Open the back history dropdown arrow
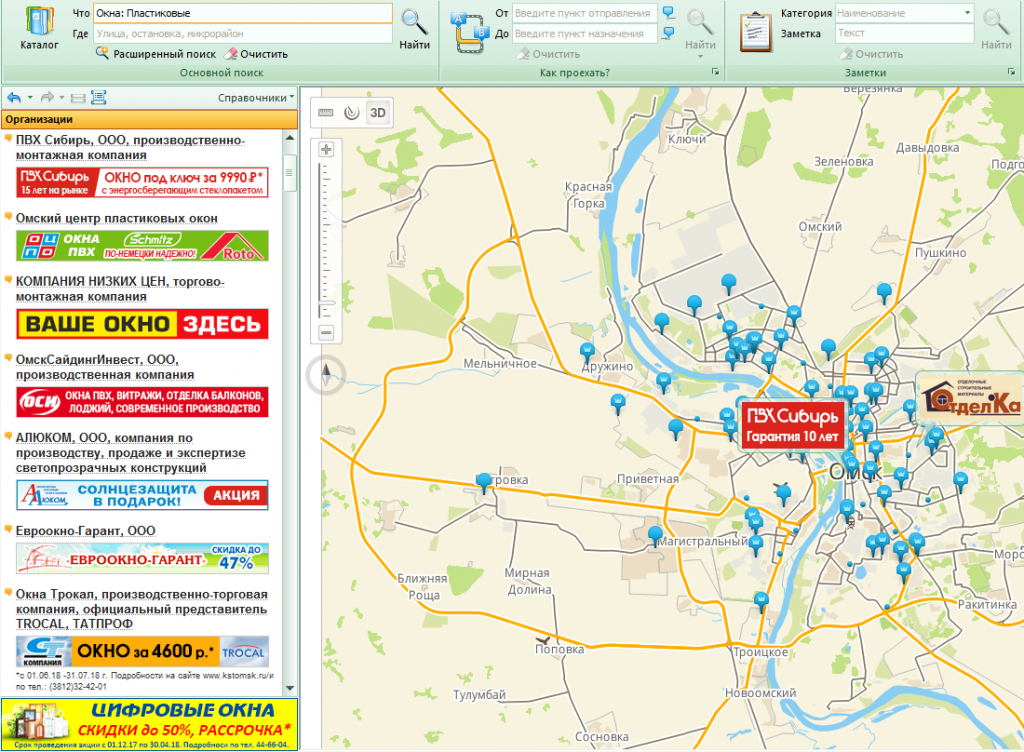This screenshot has height=752, width=1024. pos(30,98)
